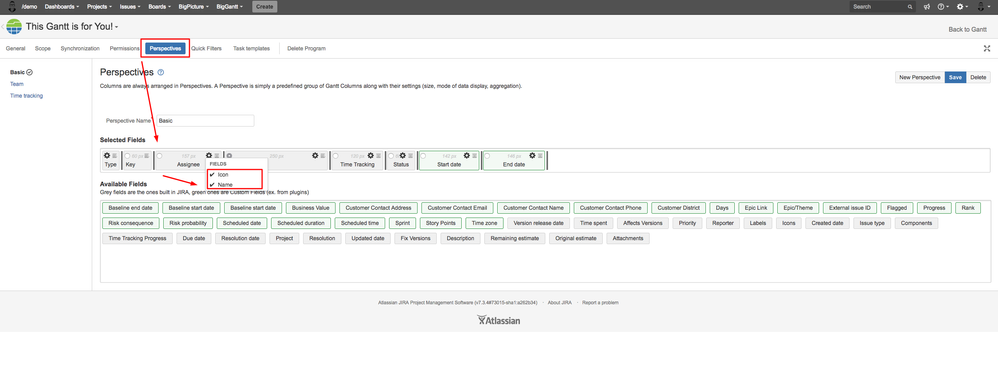Viewport: 998px width, 389px height.
Task: Open gear settings of the End date column
Action: (x=532, y=155)
